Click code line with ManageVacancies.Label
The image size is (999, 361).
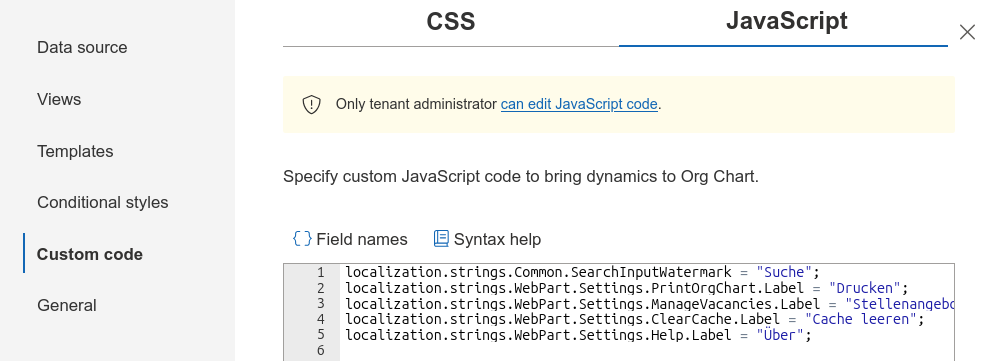coord(650,304)
